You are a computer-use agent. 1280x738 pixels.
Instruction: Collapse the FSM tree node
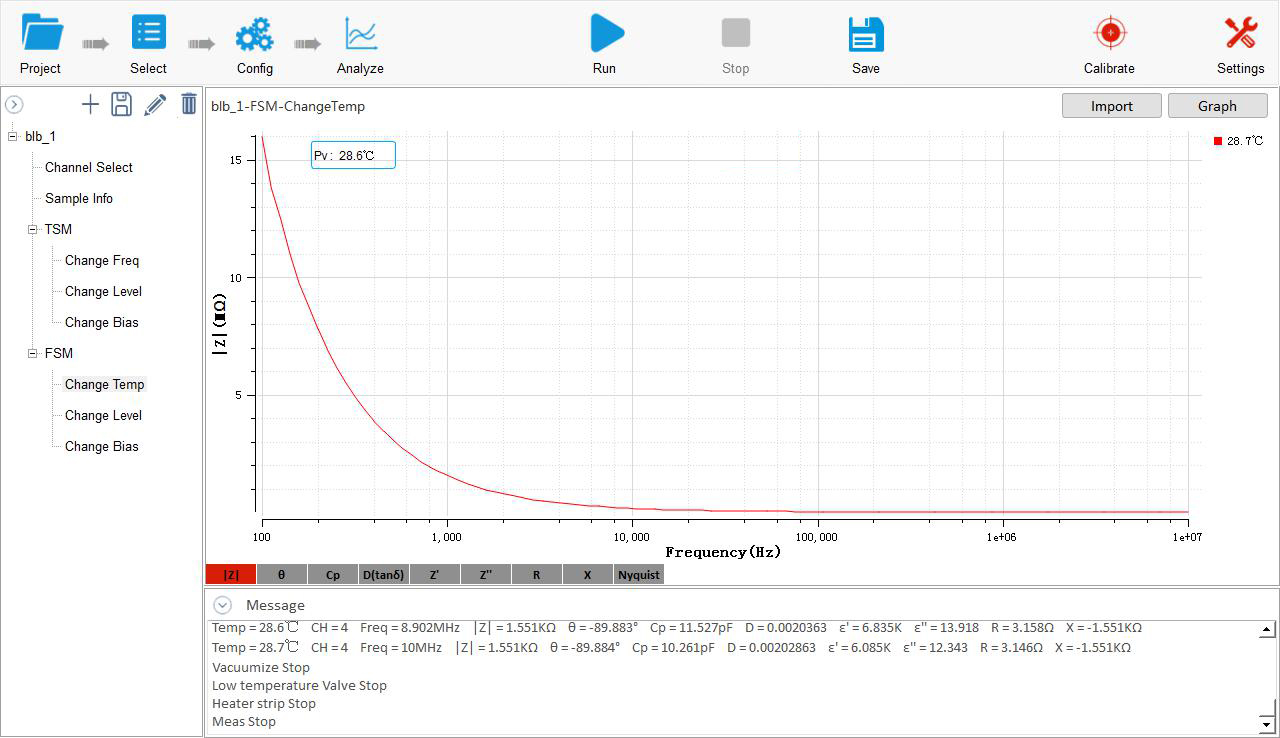[x=33, y=354]
